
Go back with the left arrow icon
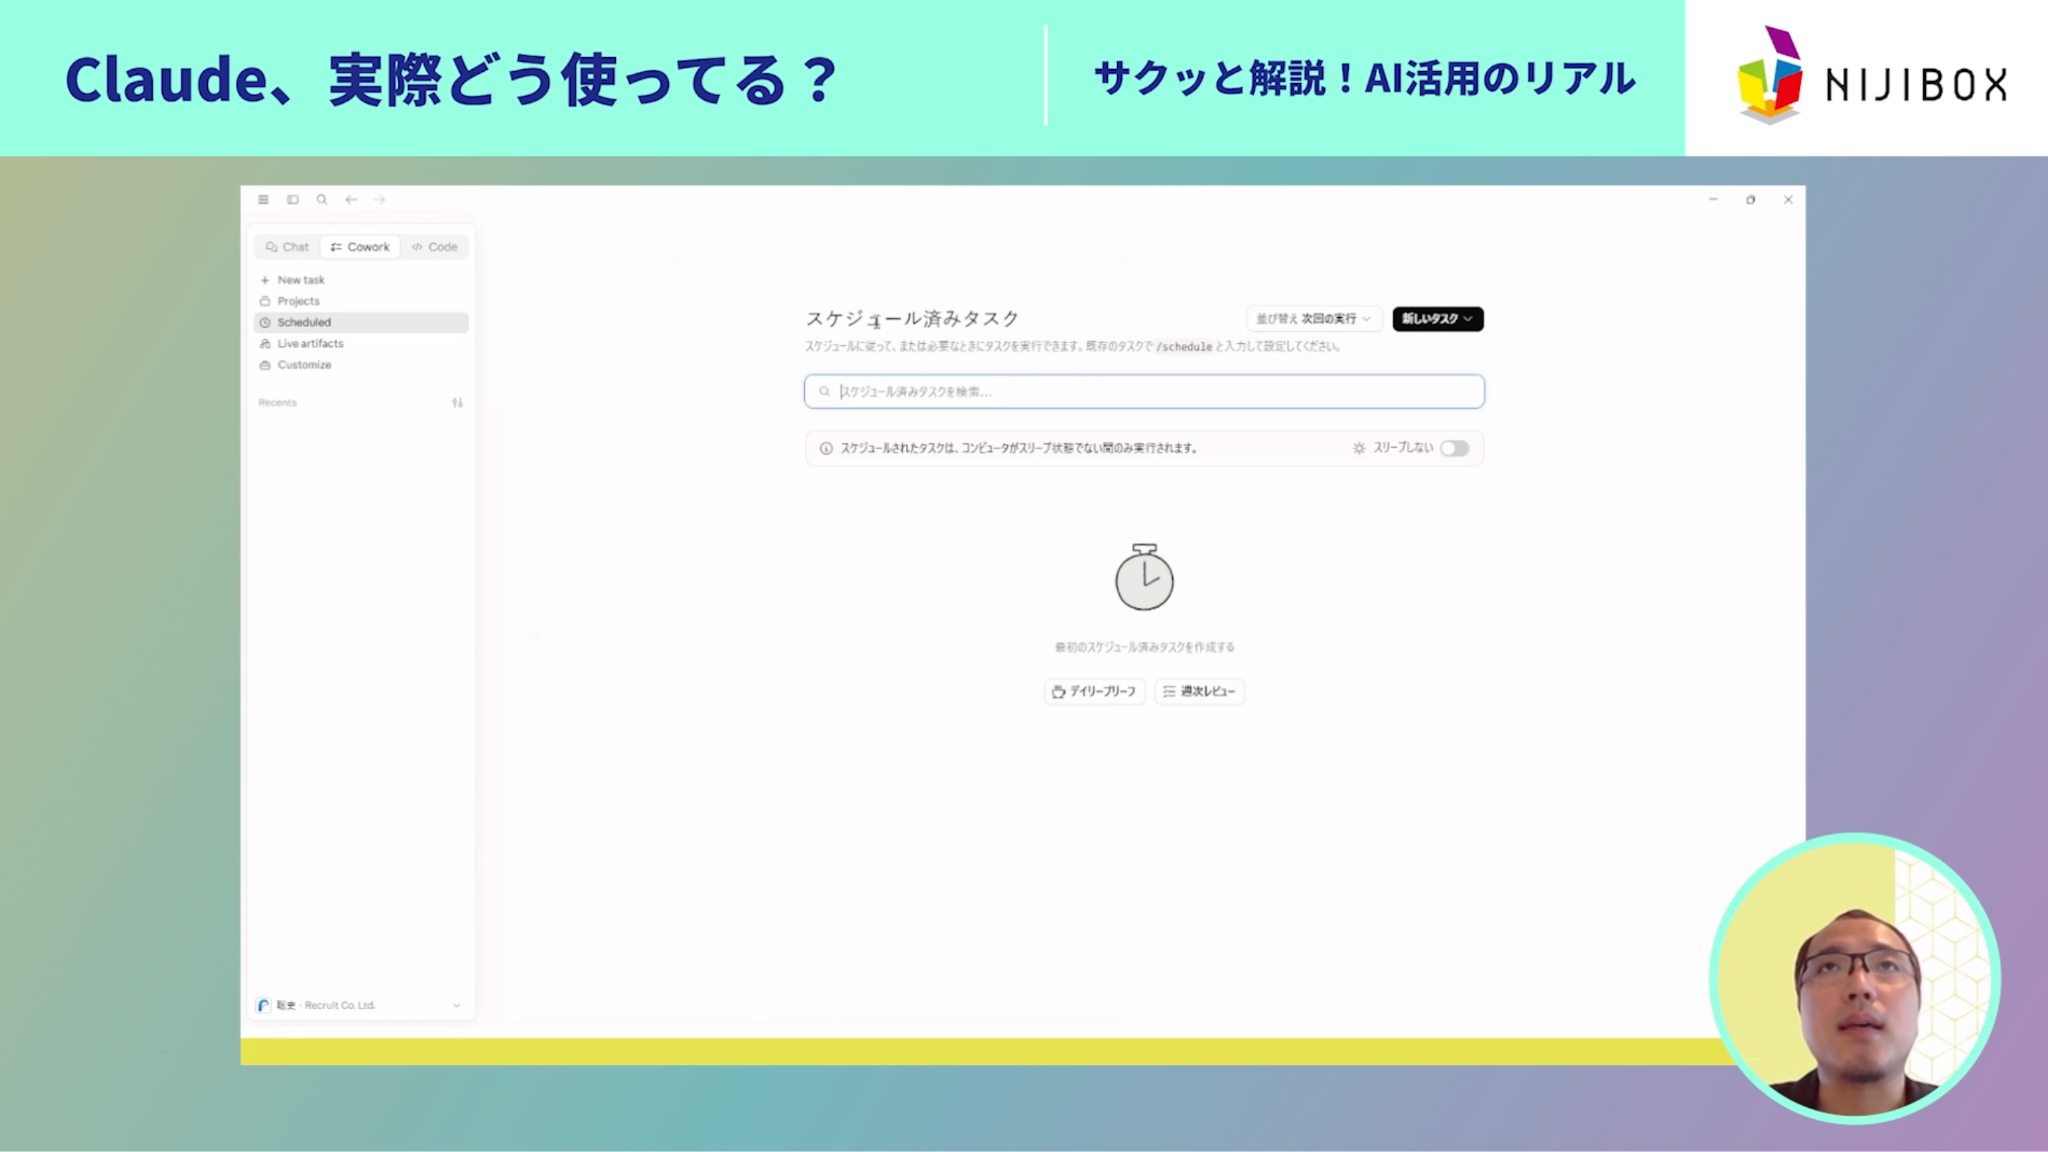pos(351,200)
